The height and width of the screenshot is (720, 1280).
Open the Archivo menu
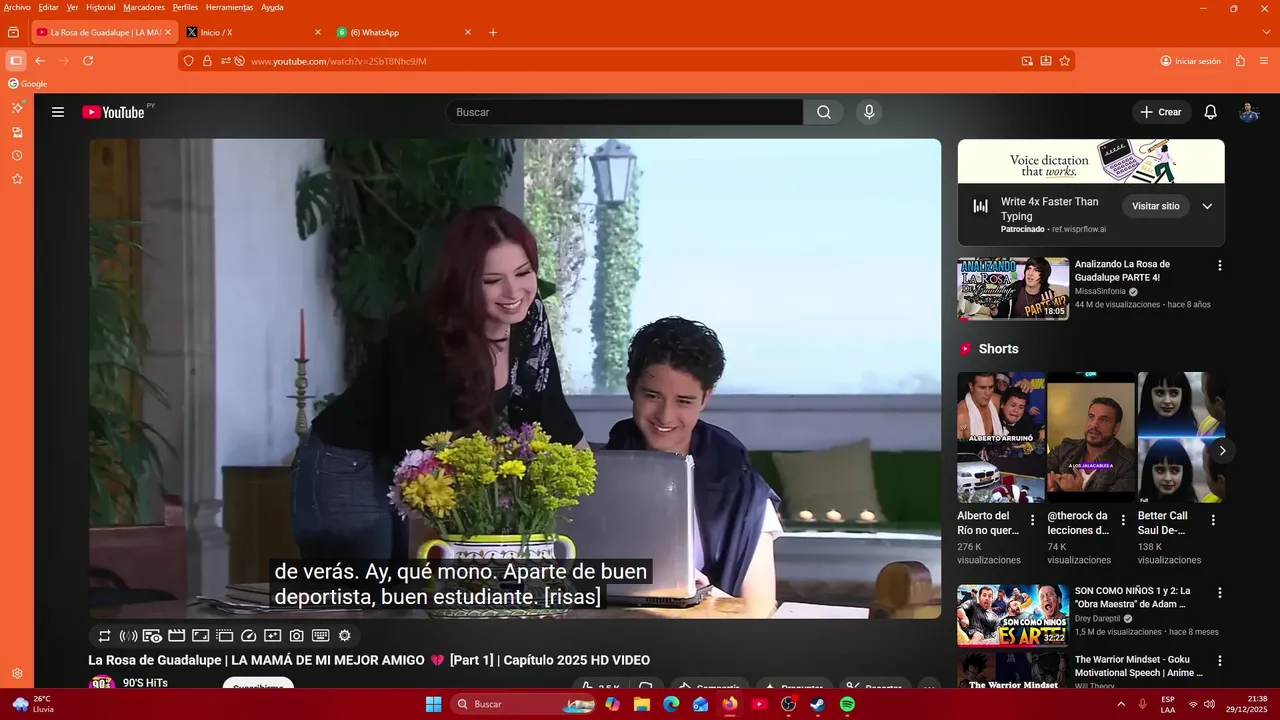tap(17, 7)
